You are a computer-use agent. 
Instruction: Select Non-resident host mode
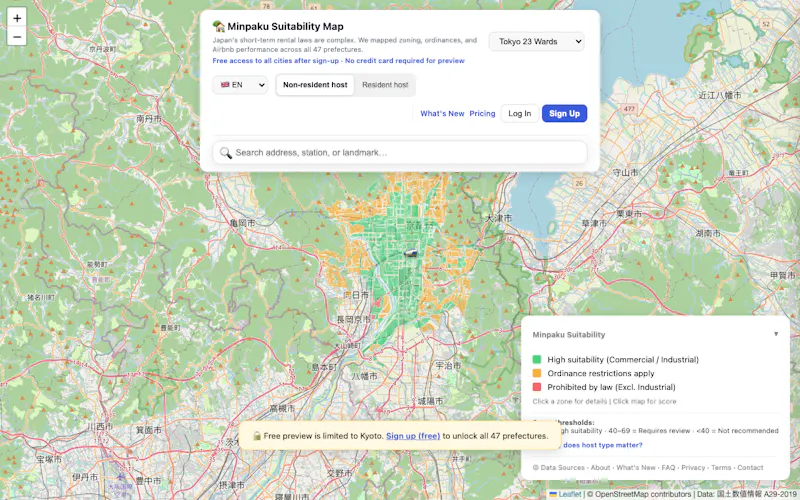click(x=315, y=85)
